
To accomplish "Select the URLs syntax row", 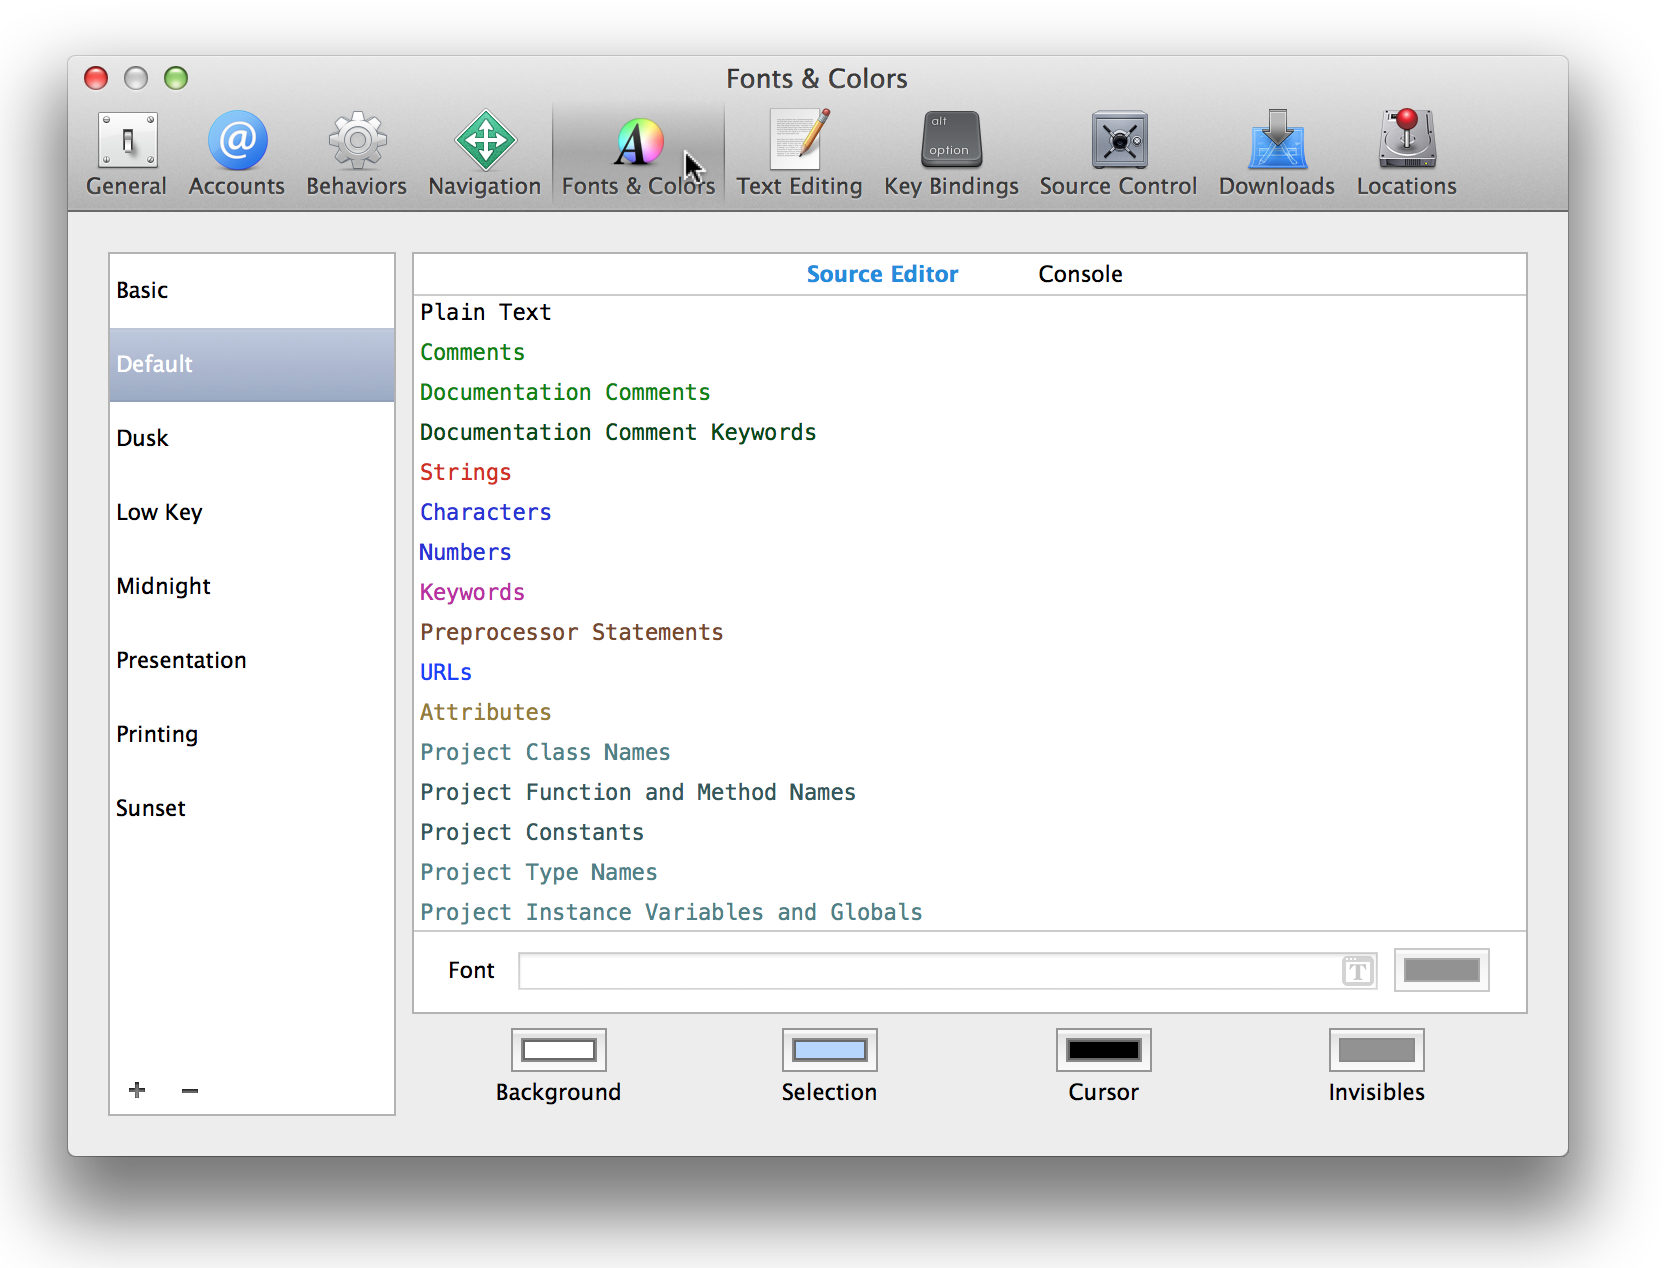I will (970, 672).
